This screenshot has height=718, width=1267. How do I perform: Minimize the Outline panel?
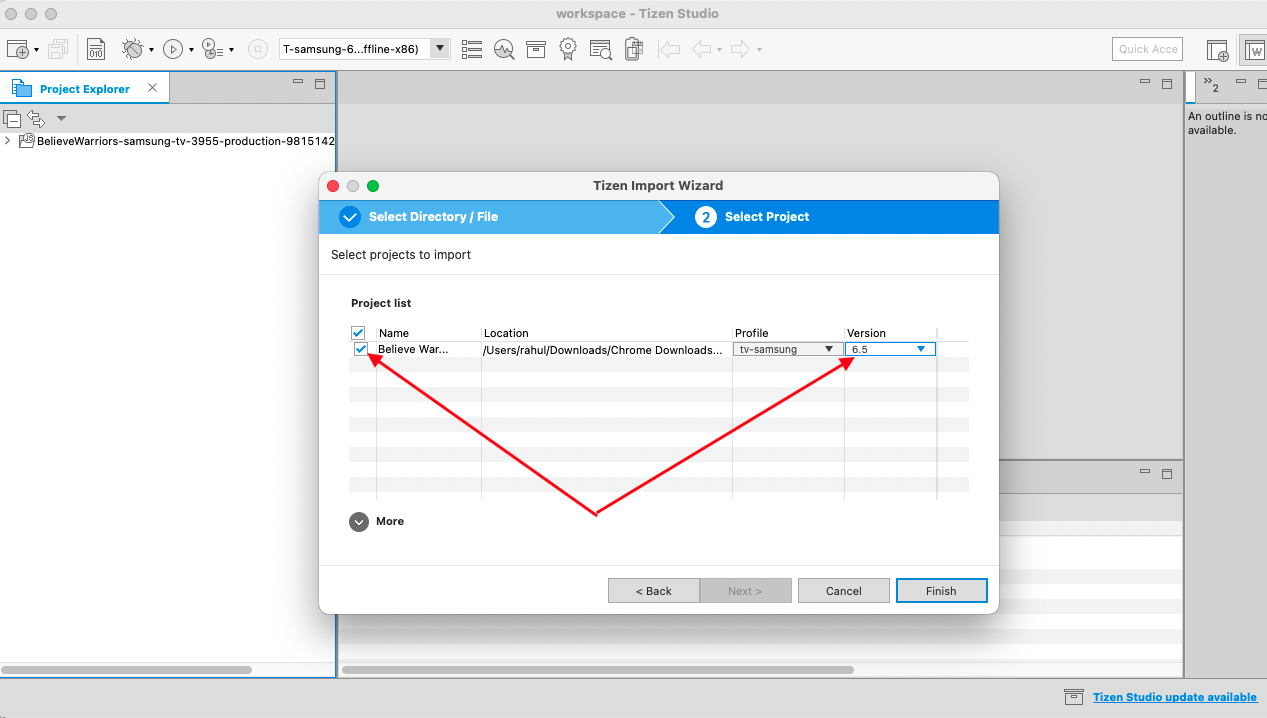(x=1241, y=82)
